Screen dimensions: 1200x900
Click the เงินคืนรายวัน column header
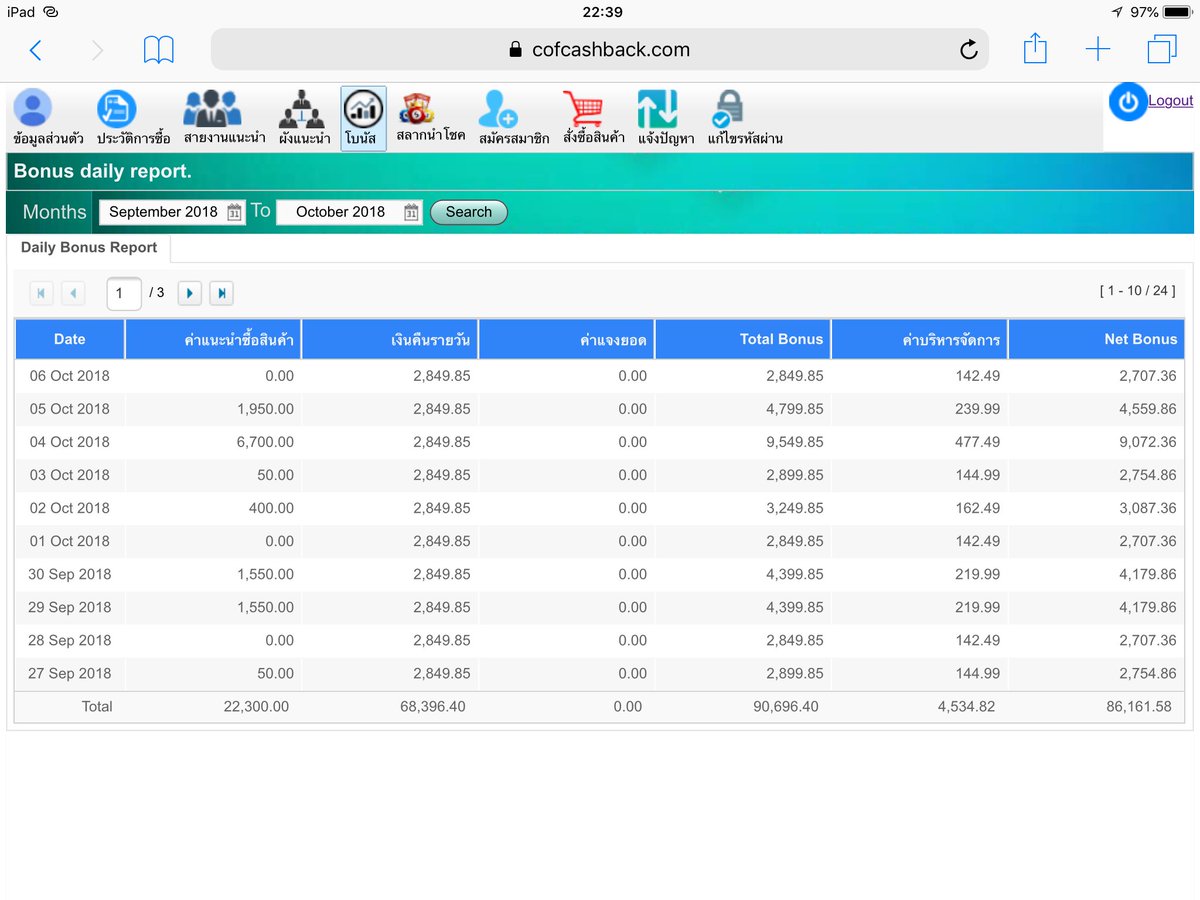pyautogui.click(x=390, y=339)
